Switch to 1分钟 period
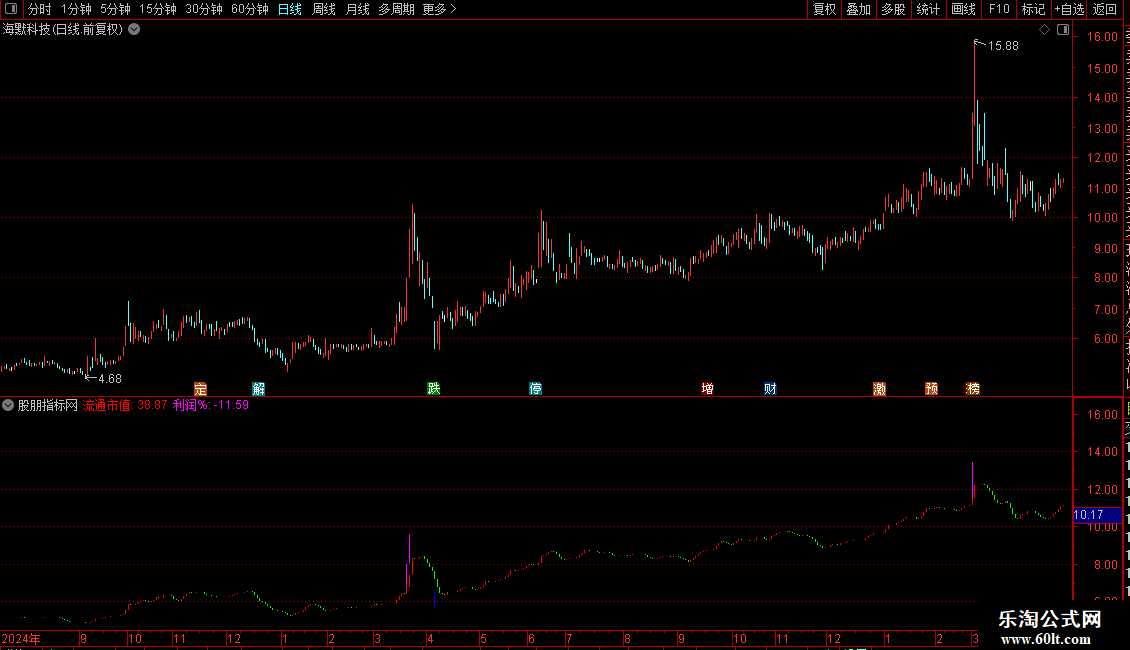Image resolution: width=1130 pixels, height=650 pixels. click(76, 9)
